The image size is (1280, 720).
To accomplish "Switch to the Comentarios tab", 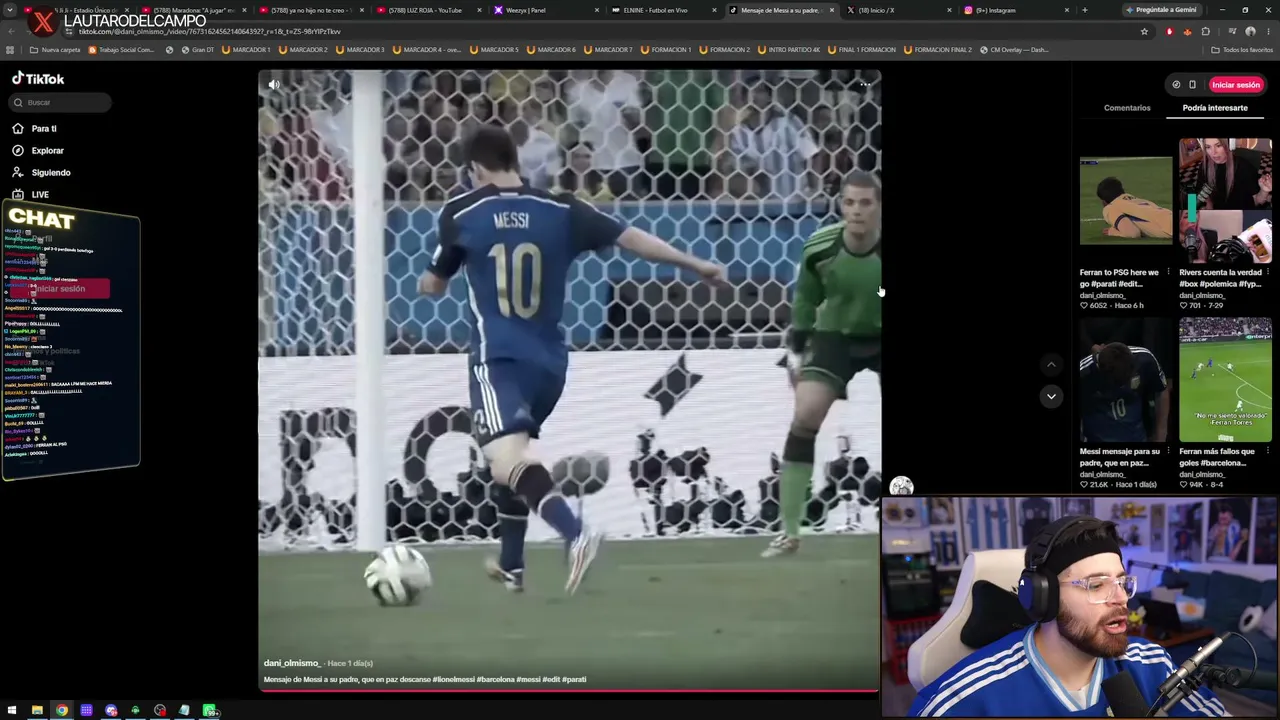I will pos(1127,108).
